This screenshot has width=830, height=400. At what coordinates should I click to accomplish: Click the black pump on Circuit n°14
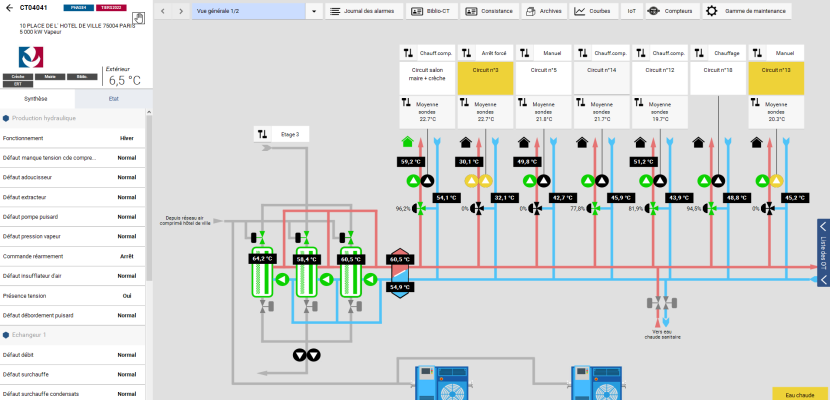point(601,181)
